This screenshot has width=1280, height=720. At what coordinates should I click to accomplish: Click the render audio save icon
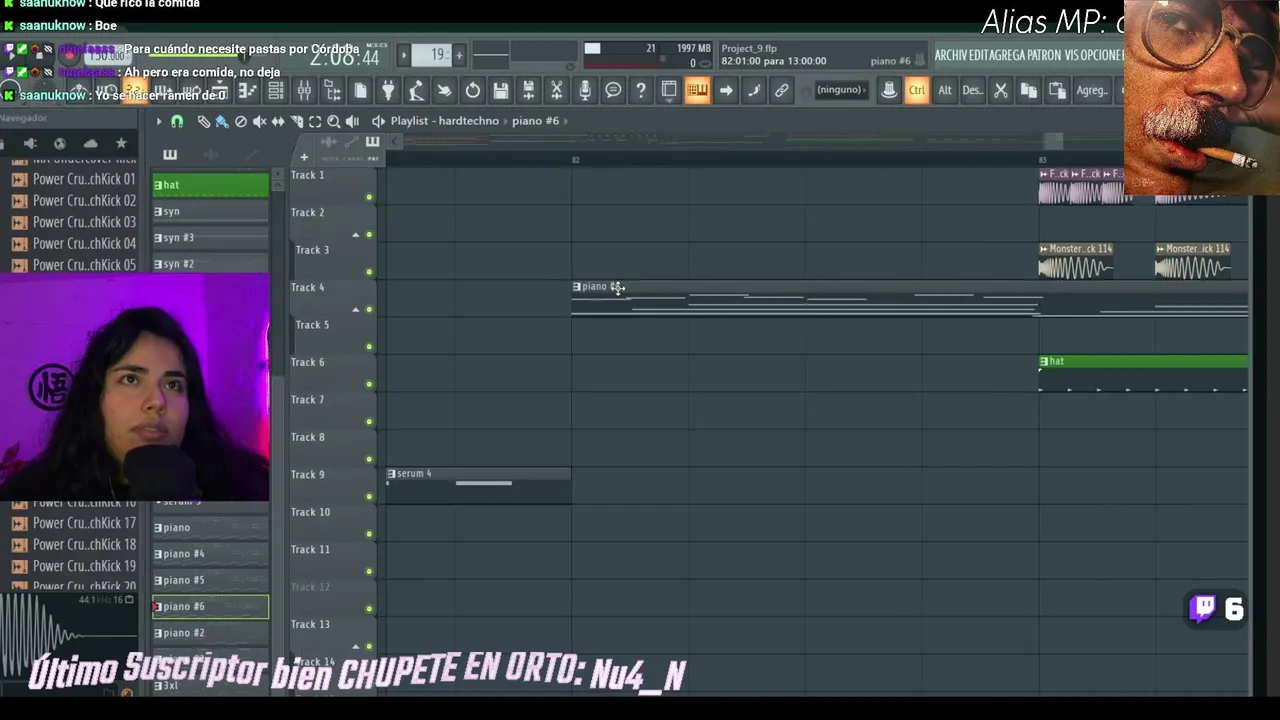tap(528, 91)
